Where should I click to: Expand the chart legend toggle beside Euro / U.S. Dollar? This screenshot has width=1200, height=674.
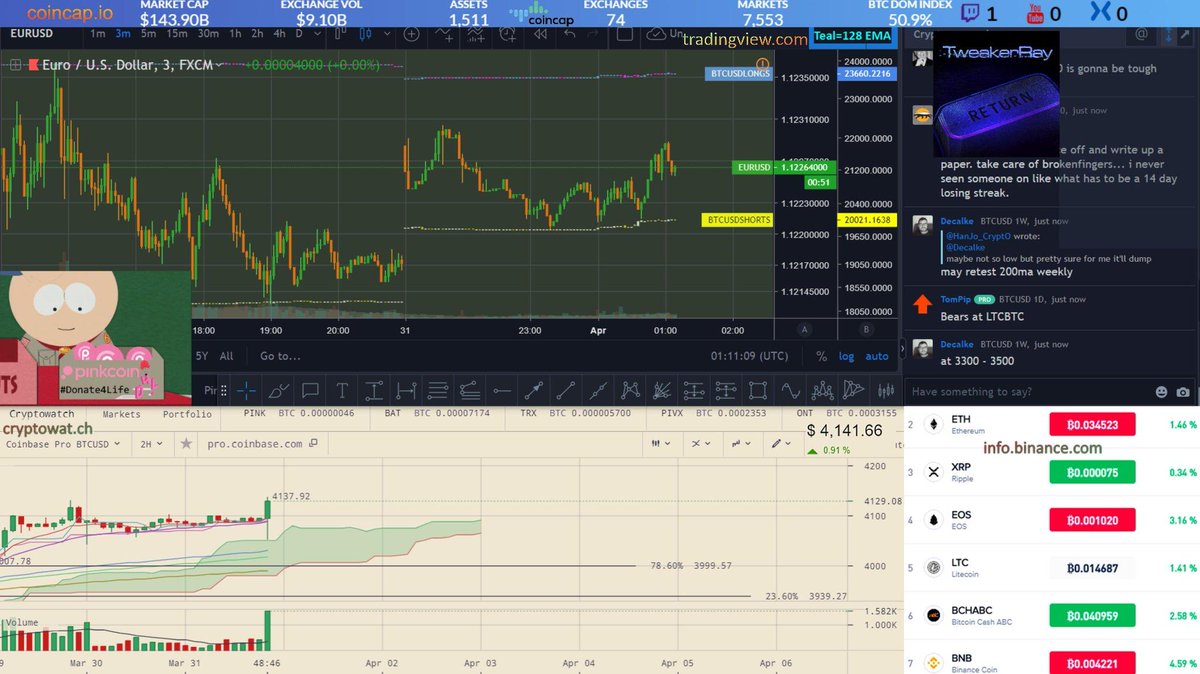click(17, 65)
